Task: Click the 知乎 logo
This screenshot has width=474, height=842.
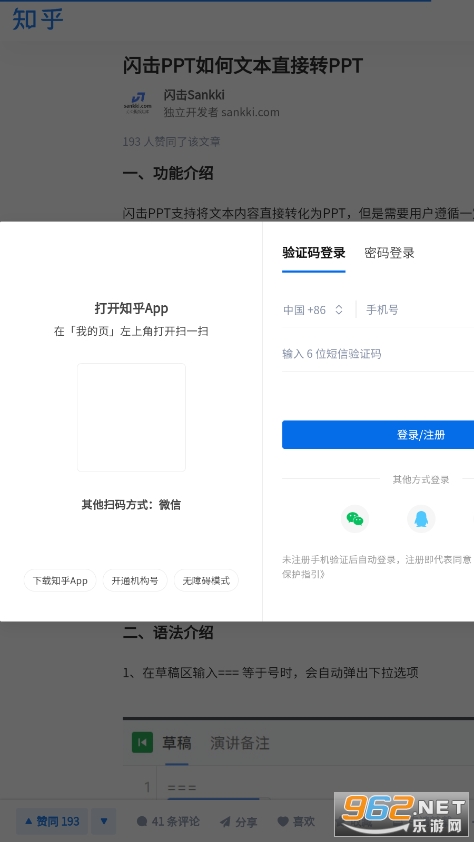Action: click(38, 19)
